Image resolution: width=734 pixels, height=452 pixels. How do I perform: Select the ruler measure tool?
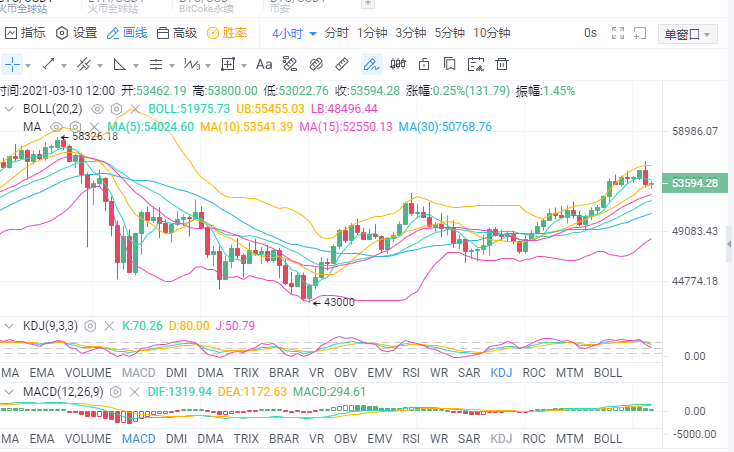tap(342, 64)
